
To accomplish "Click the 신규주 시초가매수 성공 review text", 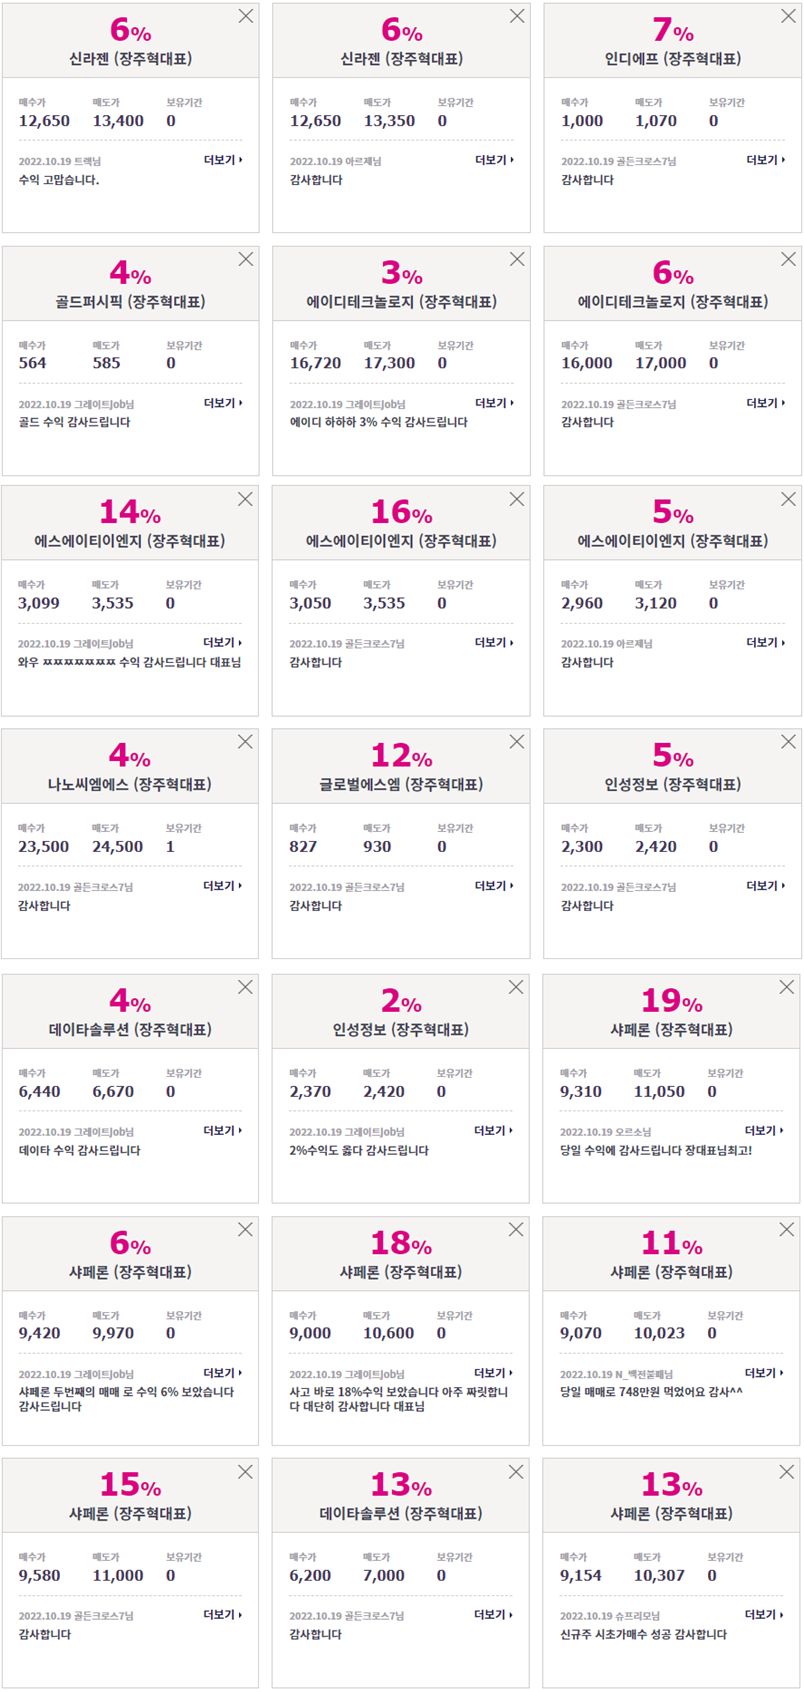I will click(643, 1635).
